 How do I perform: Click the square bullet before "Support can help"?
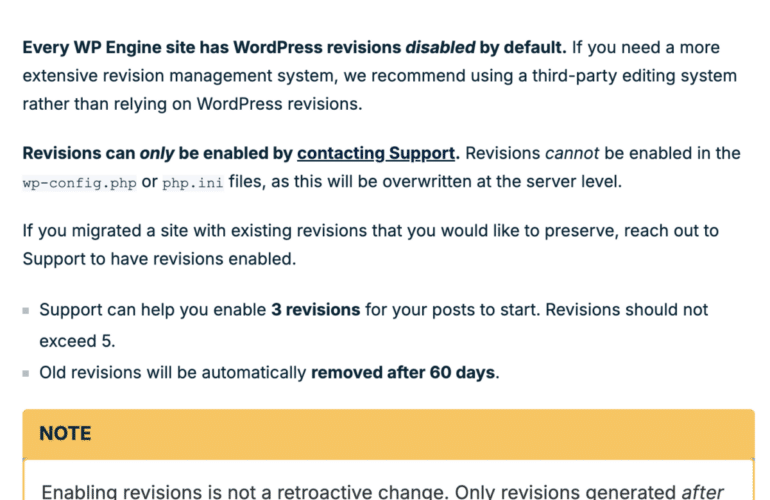pos(26,311)
